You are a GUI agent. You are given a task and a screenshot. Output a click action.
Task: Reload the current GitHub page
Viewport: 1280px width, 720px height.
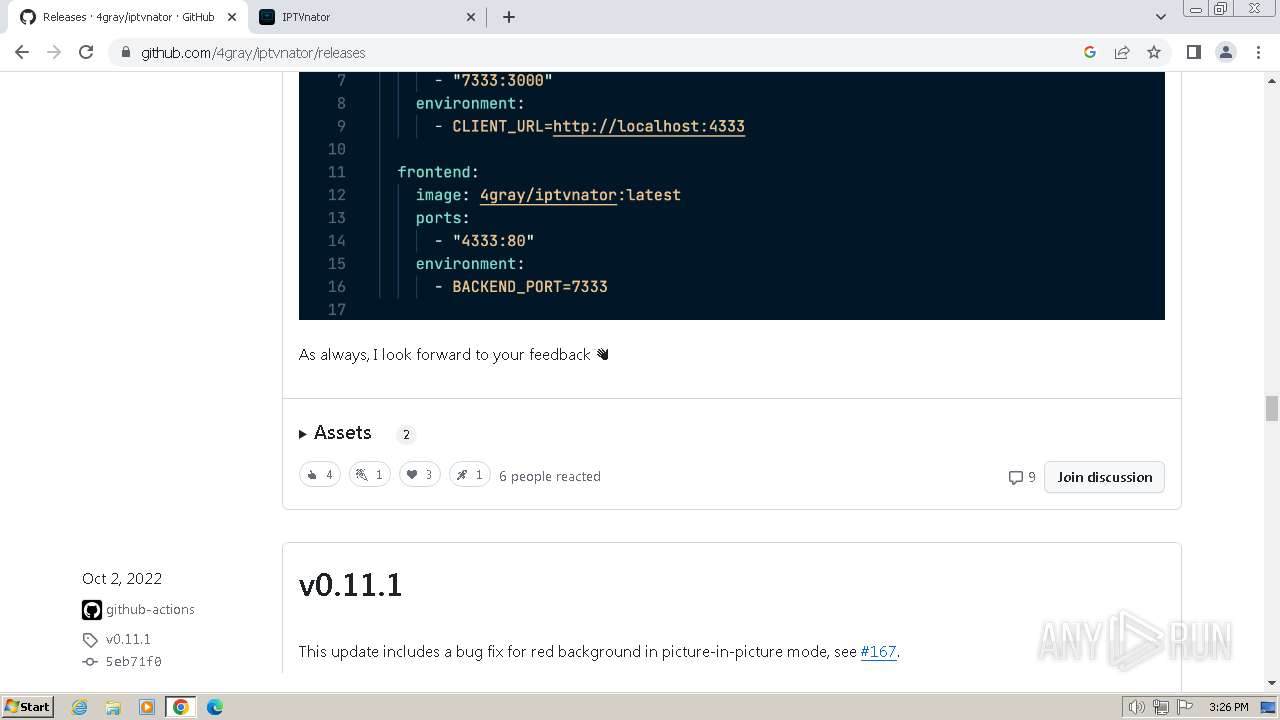[x=86, y=52]
